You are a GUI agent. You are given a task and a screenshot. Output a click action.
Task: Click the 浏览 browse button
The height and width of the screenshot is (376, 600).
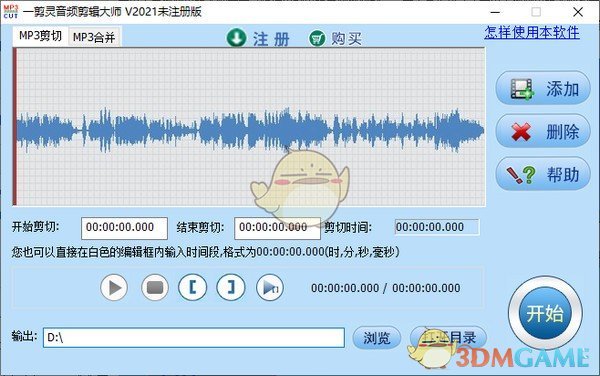(x=377, y=338)
